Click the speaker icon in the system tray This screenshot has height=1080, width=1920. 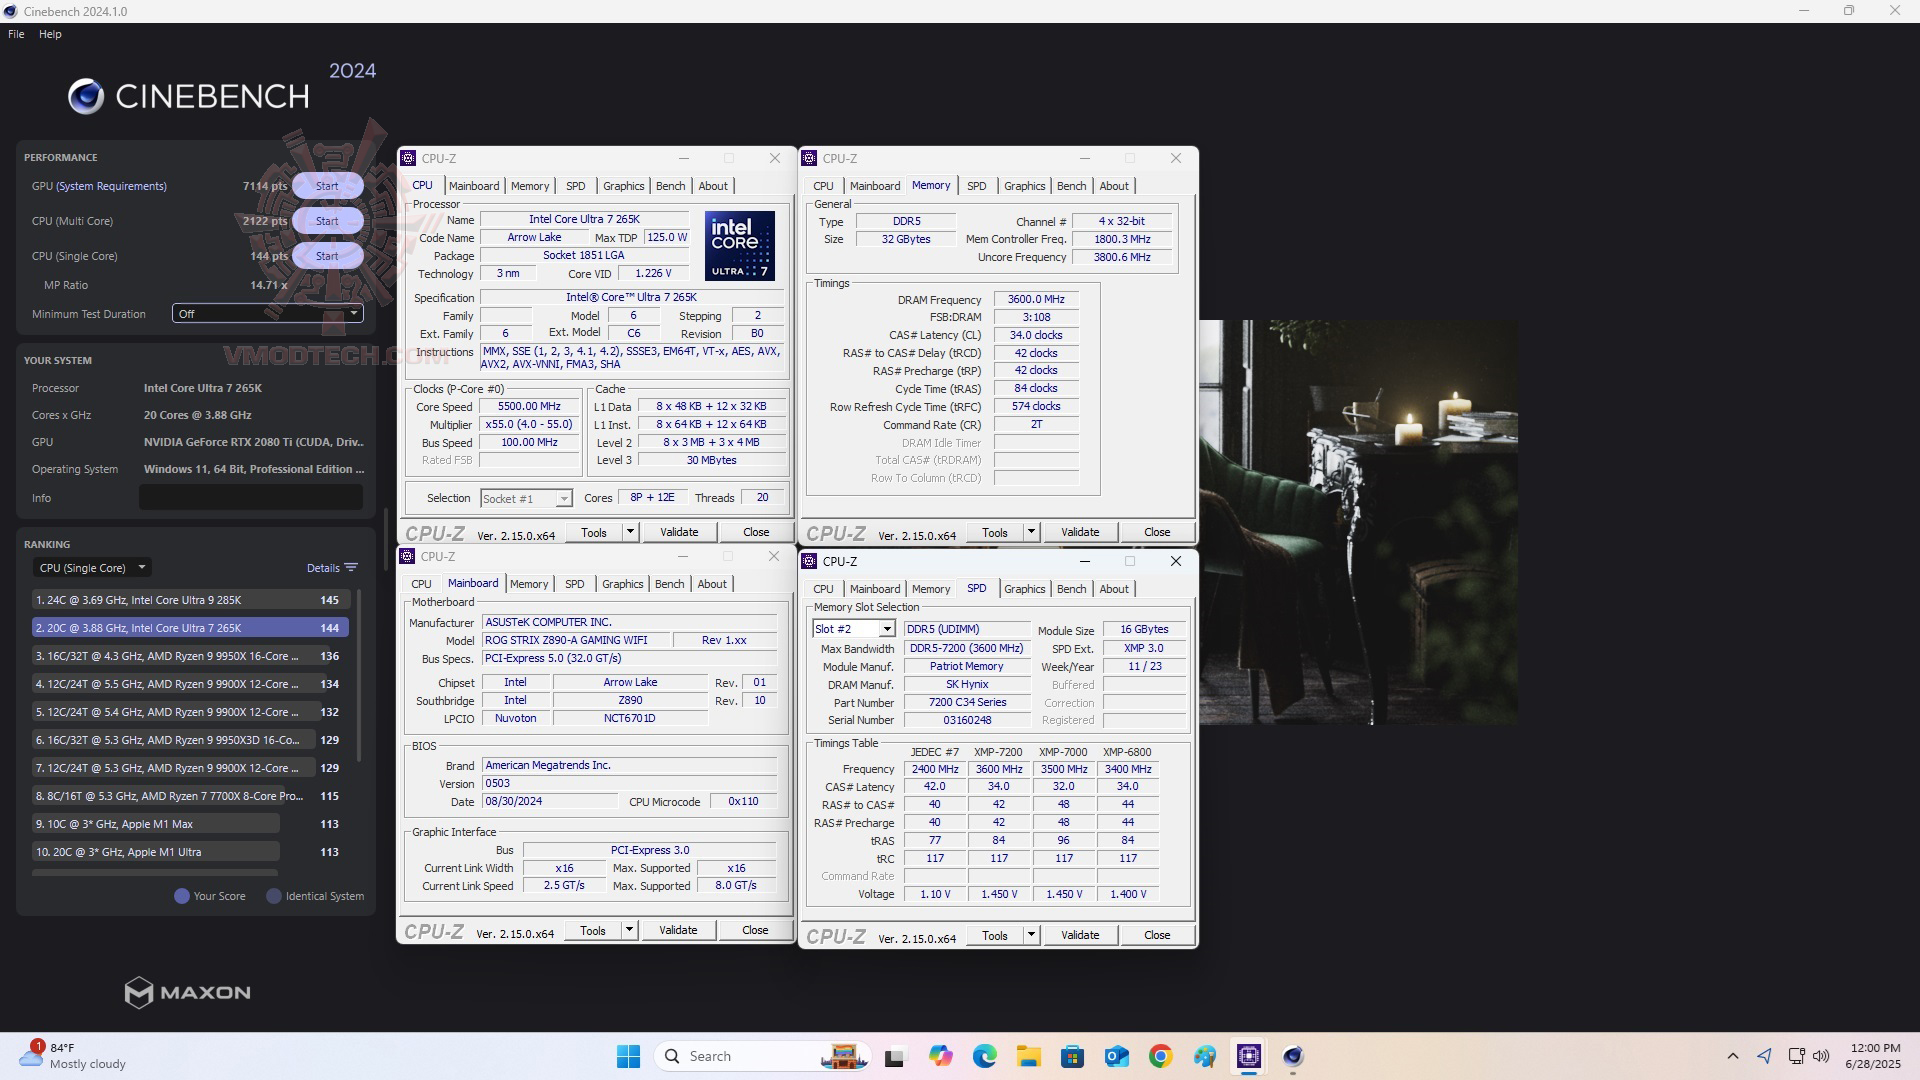point(1821,1055)
